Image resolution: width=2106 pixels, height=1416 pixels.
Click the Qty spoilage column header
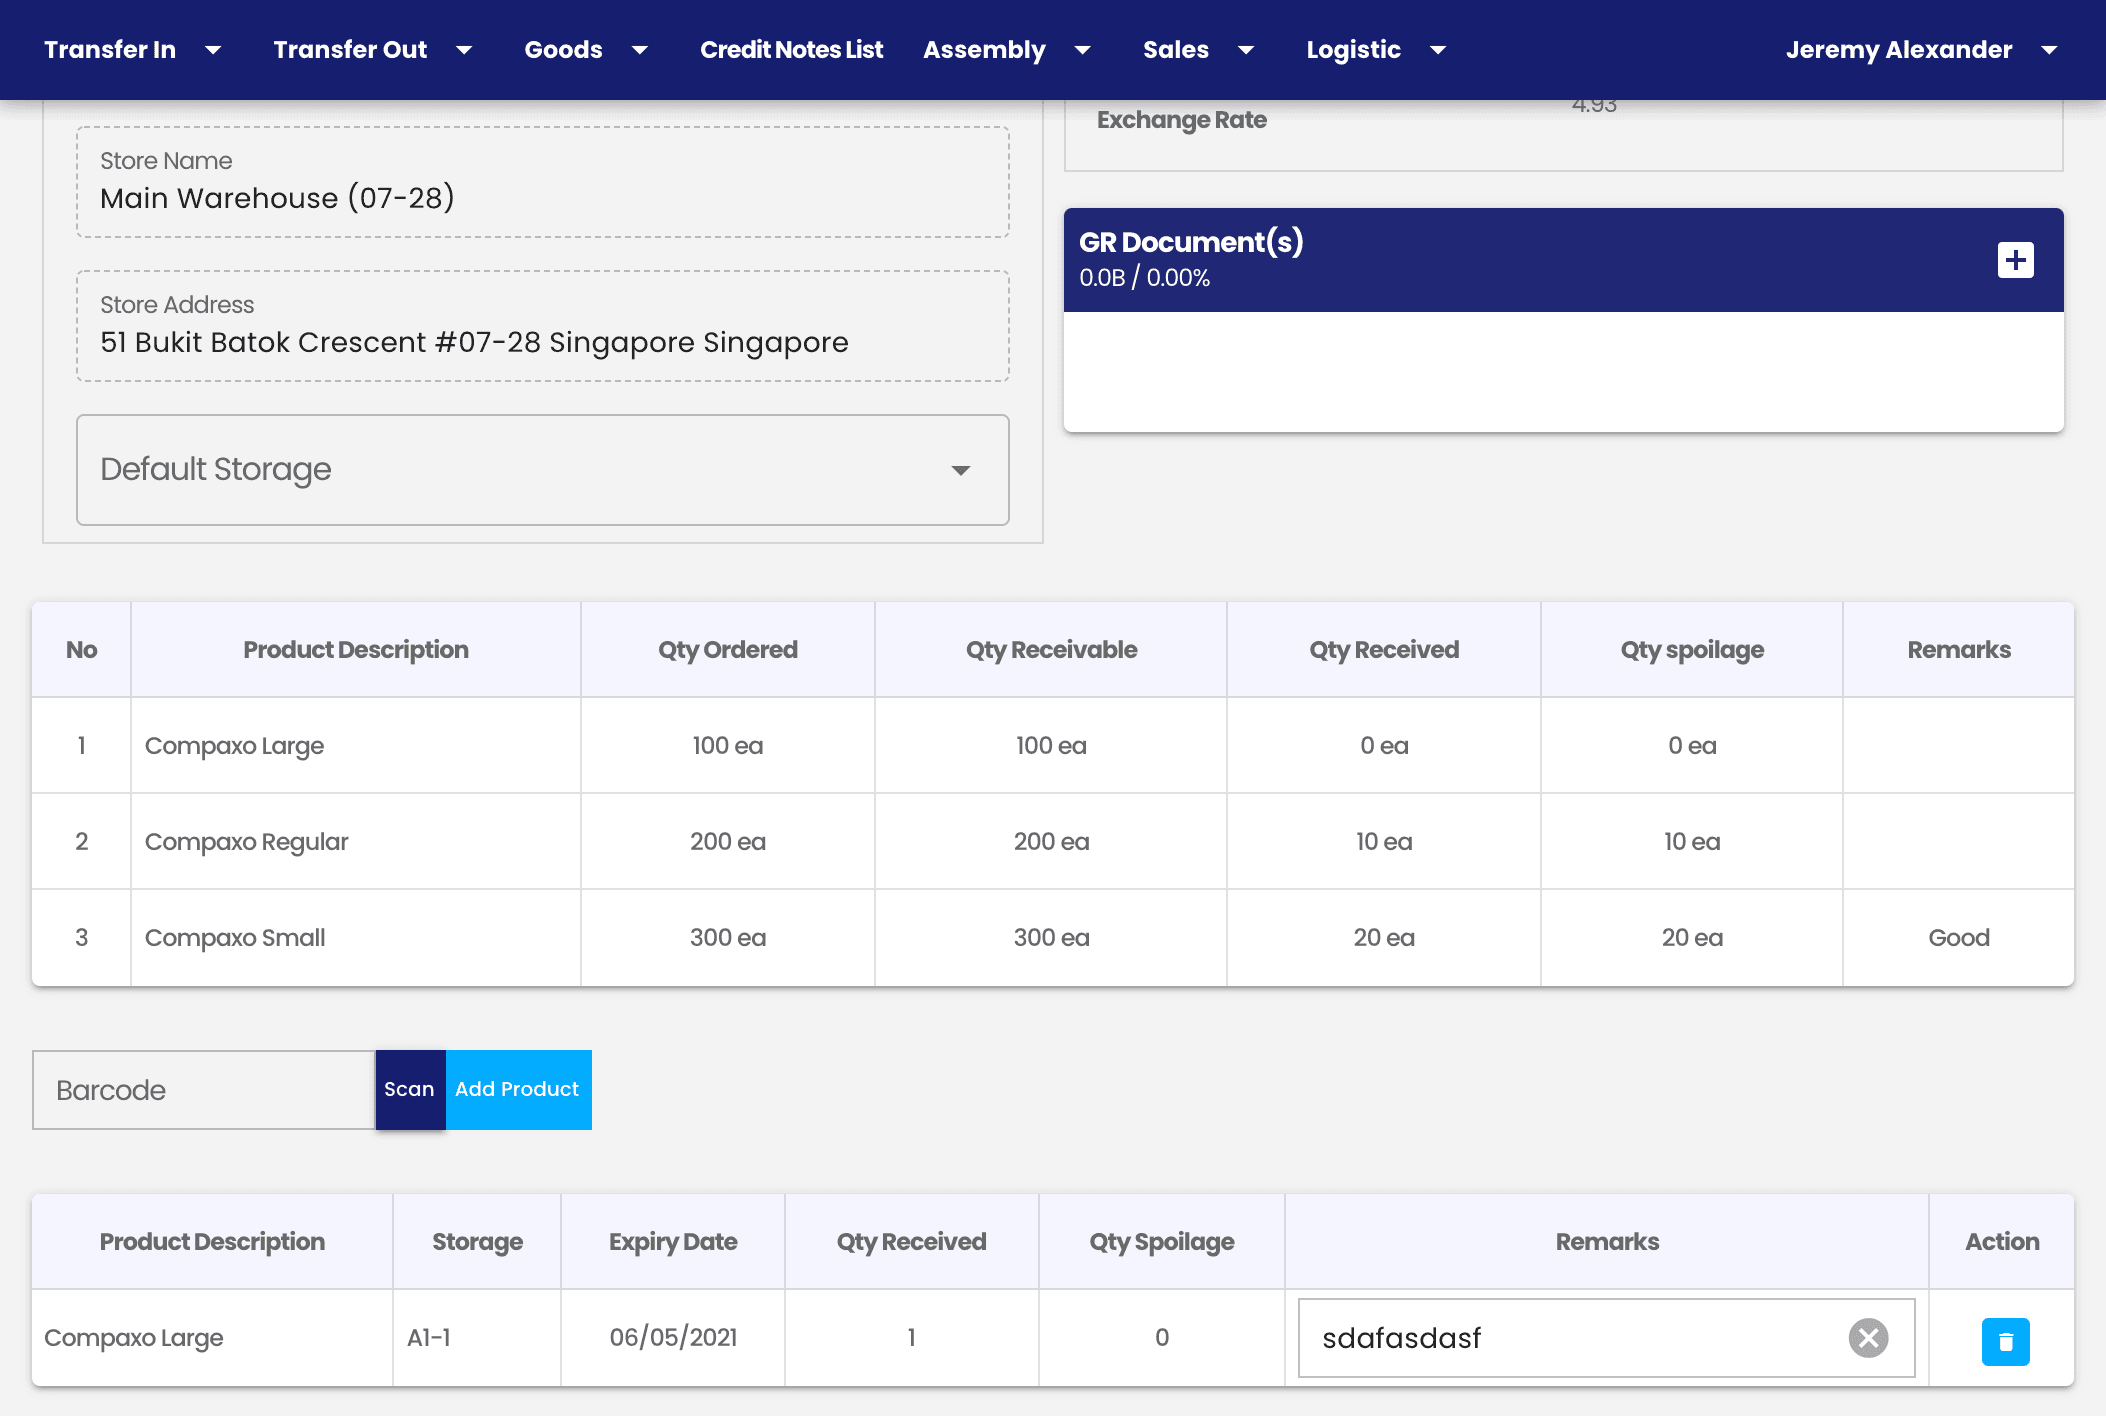(1692, 650)
